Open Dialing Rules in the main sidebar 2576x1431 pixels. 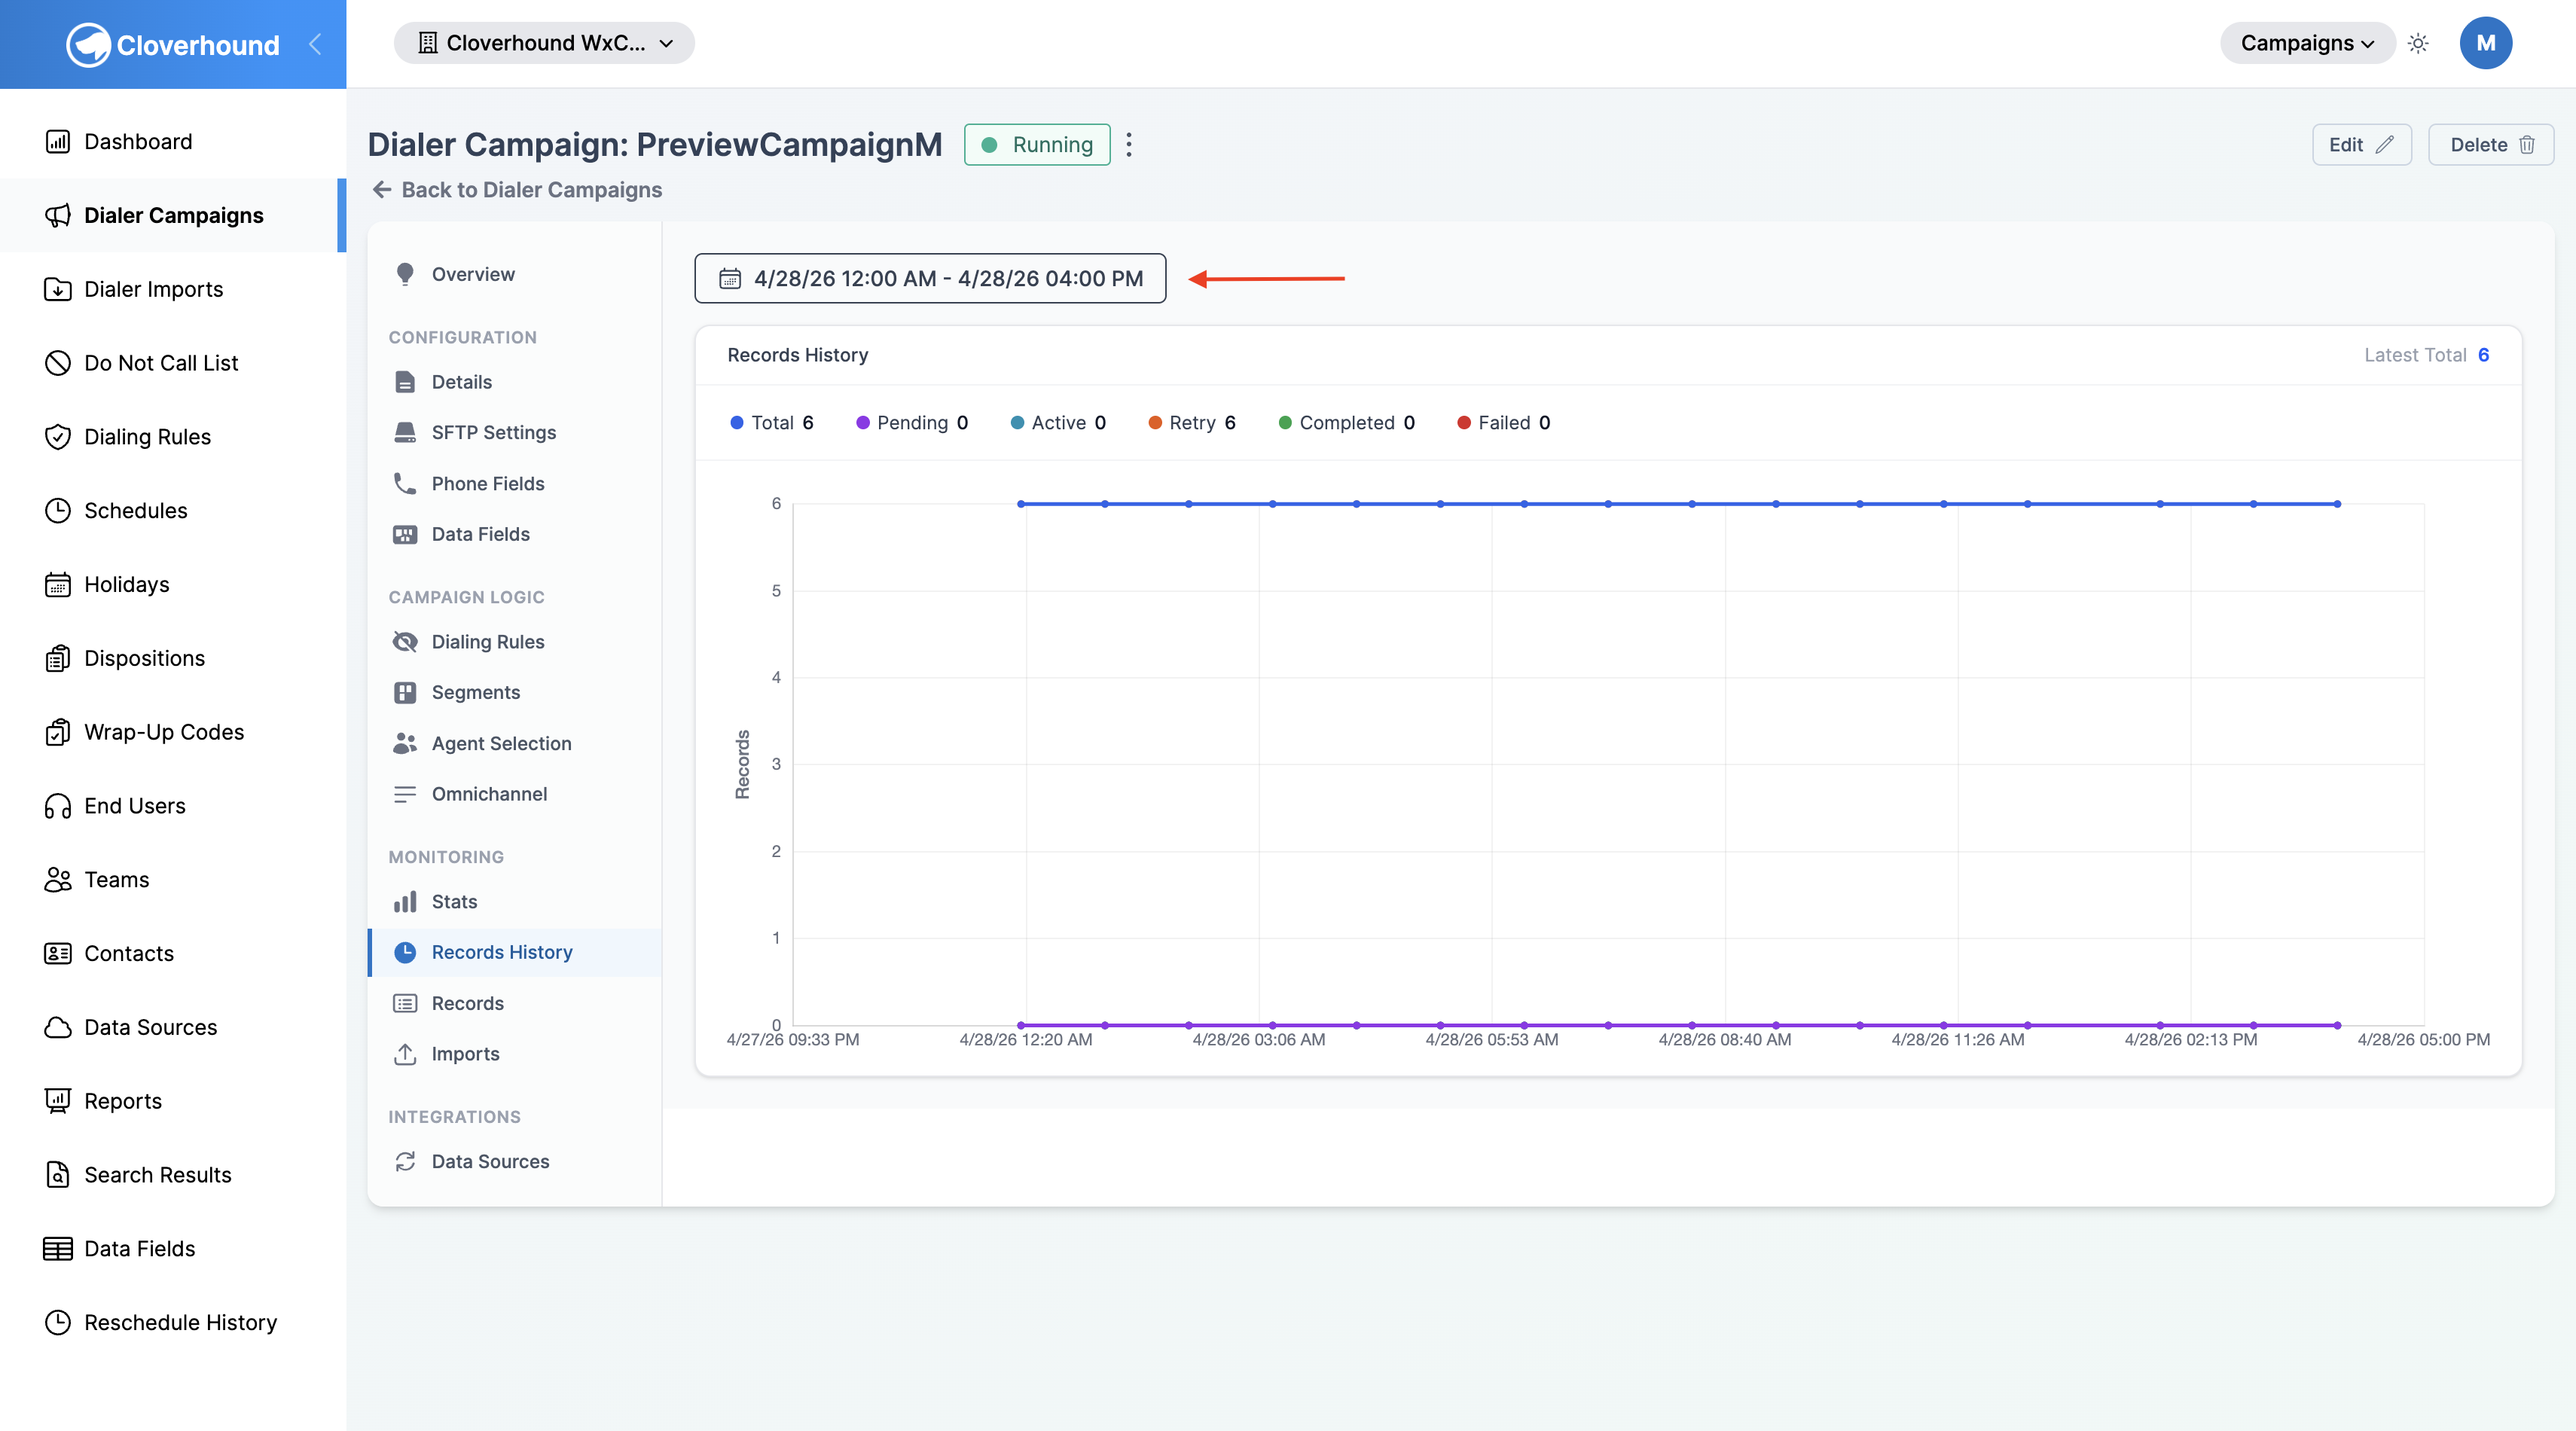coord(147,437)
